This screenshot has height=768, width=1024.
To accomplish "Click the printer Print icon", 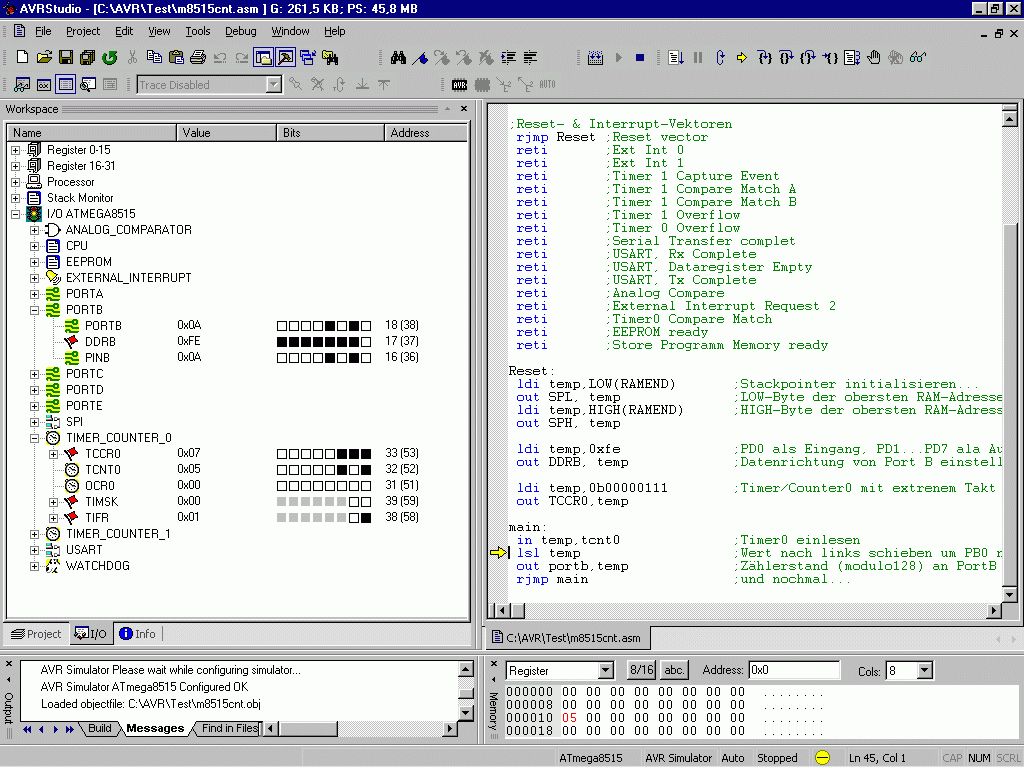I will 198,58.
